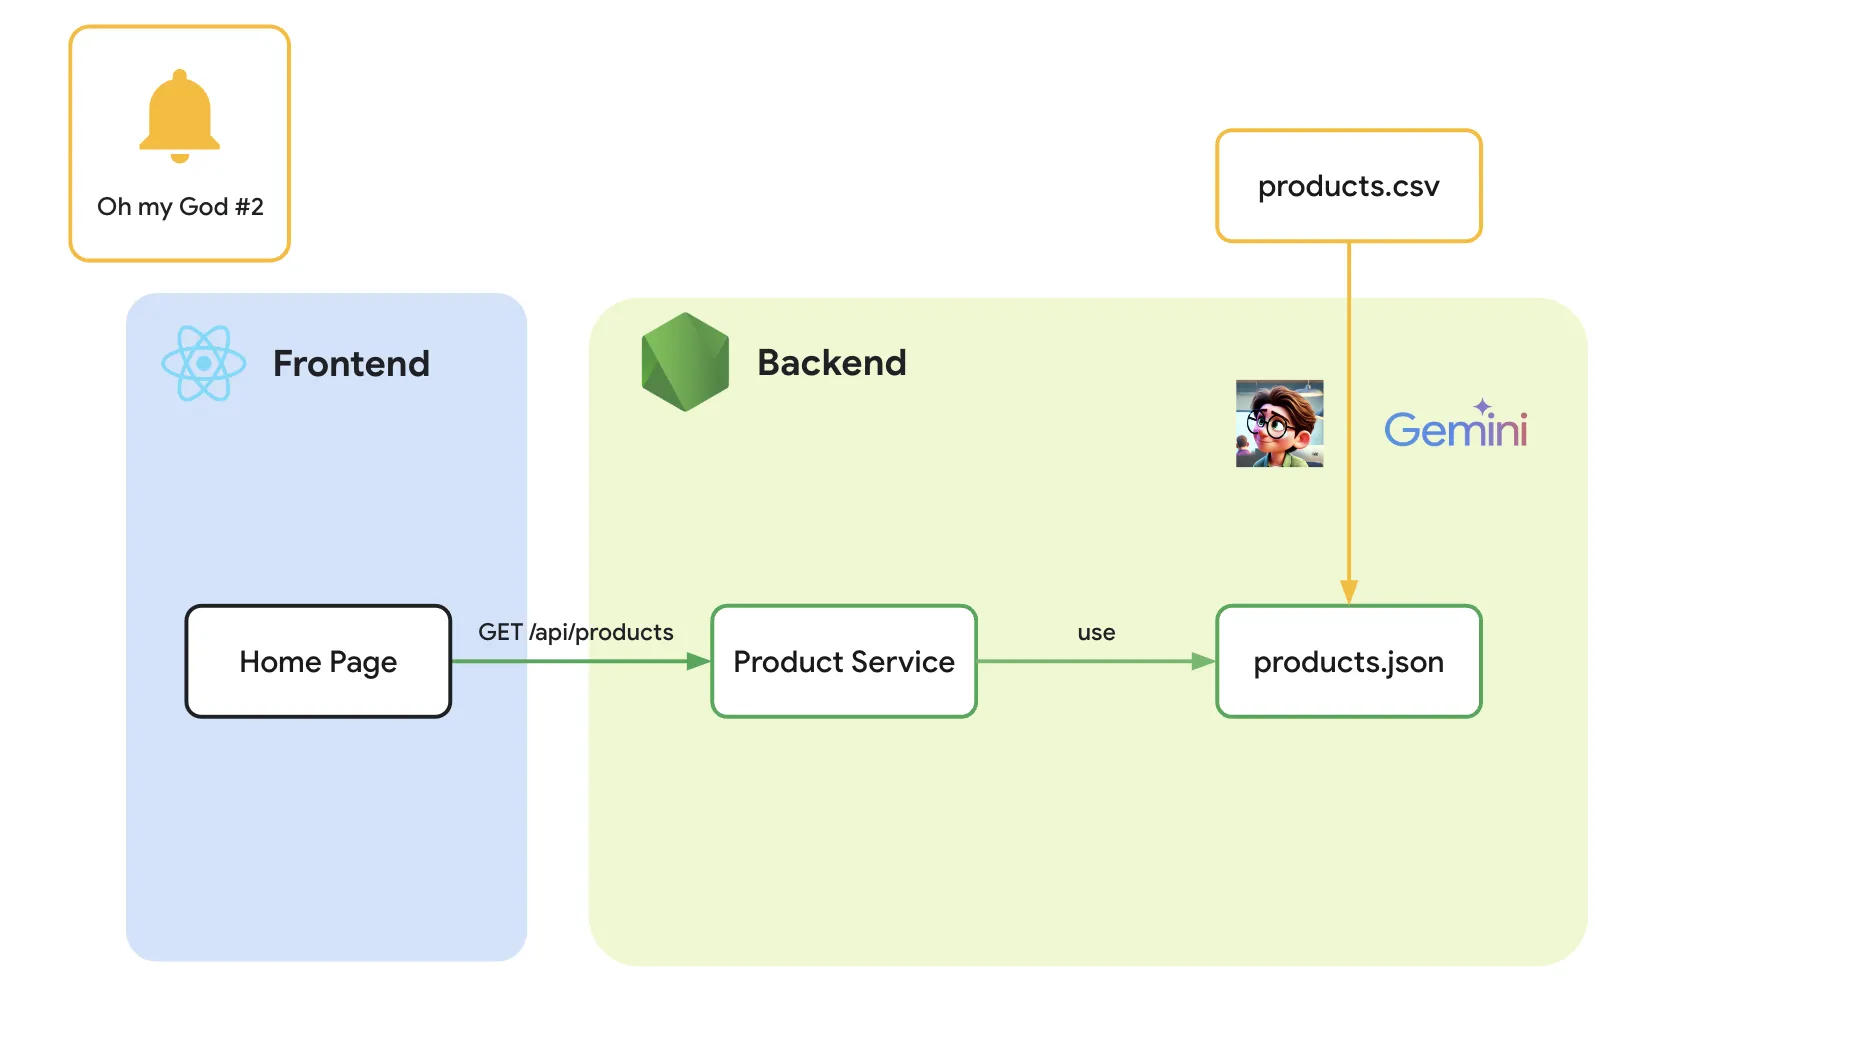Select the products.json box
This screenshot has height=1046, width=1872.
(x=1349, y=661)
